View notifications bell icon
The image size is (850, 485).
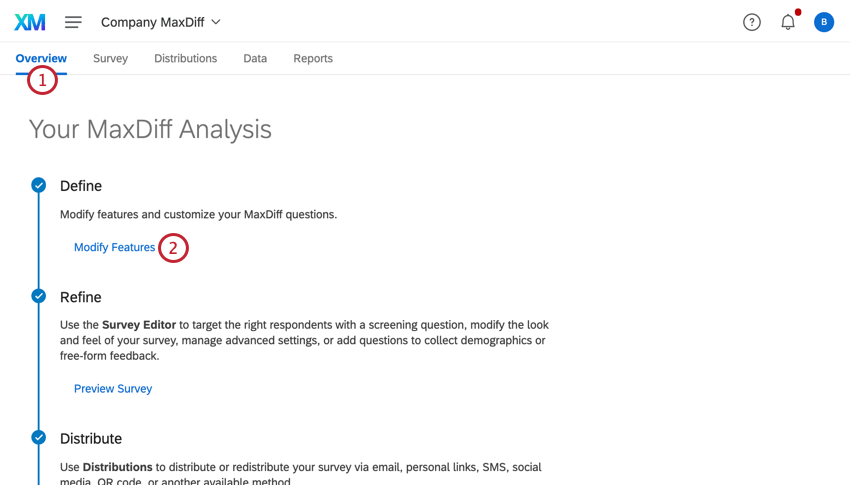point(788,22)
